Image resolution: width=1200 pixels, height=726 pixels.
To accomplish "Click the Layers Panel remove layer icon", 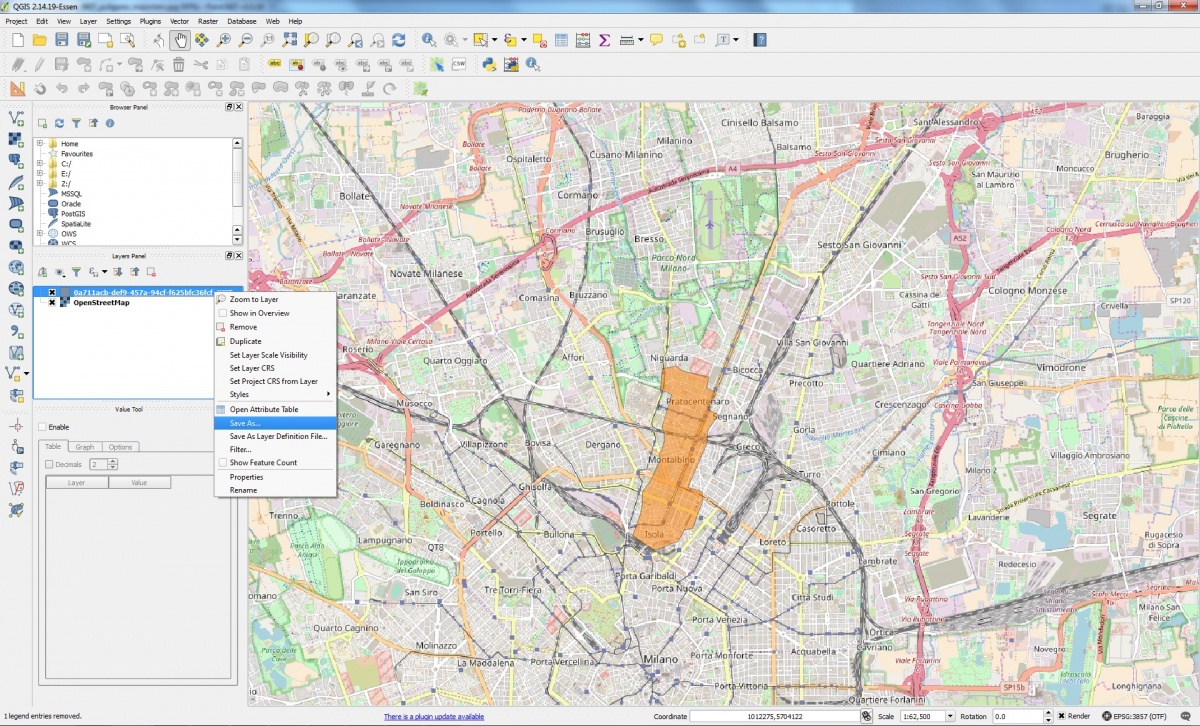I will point(151,272).
